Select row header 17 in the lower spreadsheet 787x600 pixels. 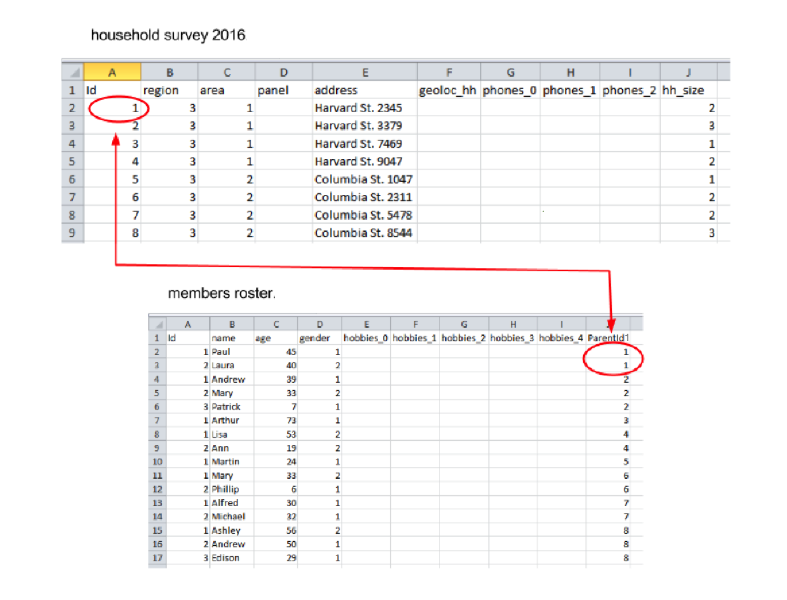[x=157, y=558]
